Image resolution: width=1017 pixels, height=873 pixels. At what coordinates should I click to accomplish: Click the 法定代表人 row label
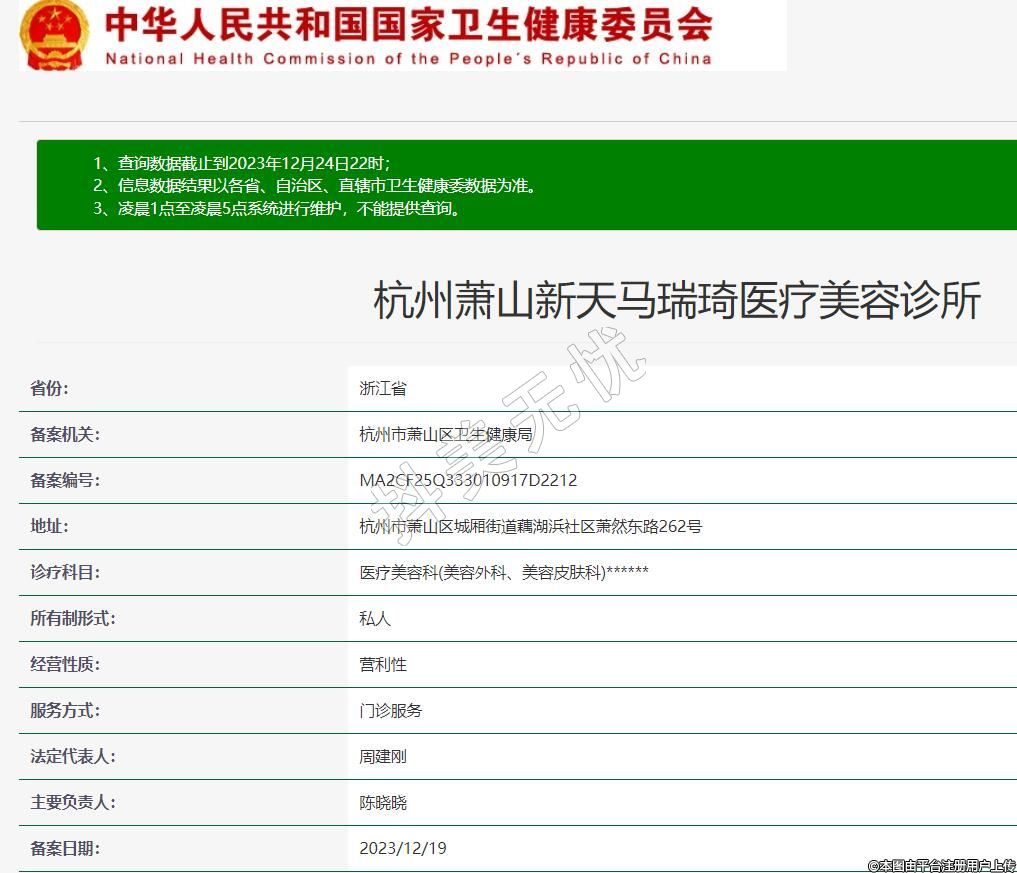(73, 757)
